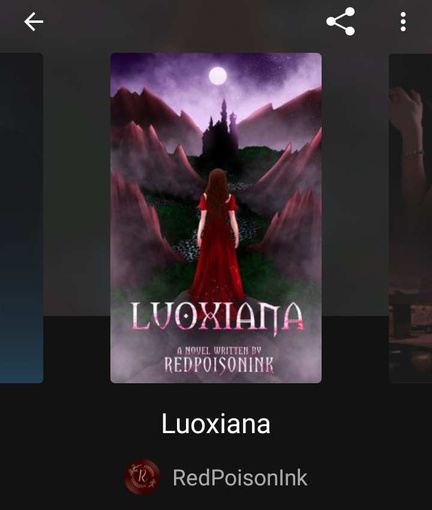The height and width of the screenshot is (510, 432).
Task: Tap the full moon on the cover art
Action: pyautogui.click(x=218, y=76)
